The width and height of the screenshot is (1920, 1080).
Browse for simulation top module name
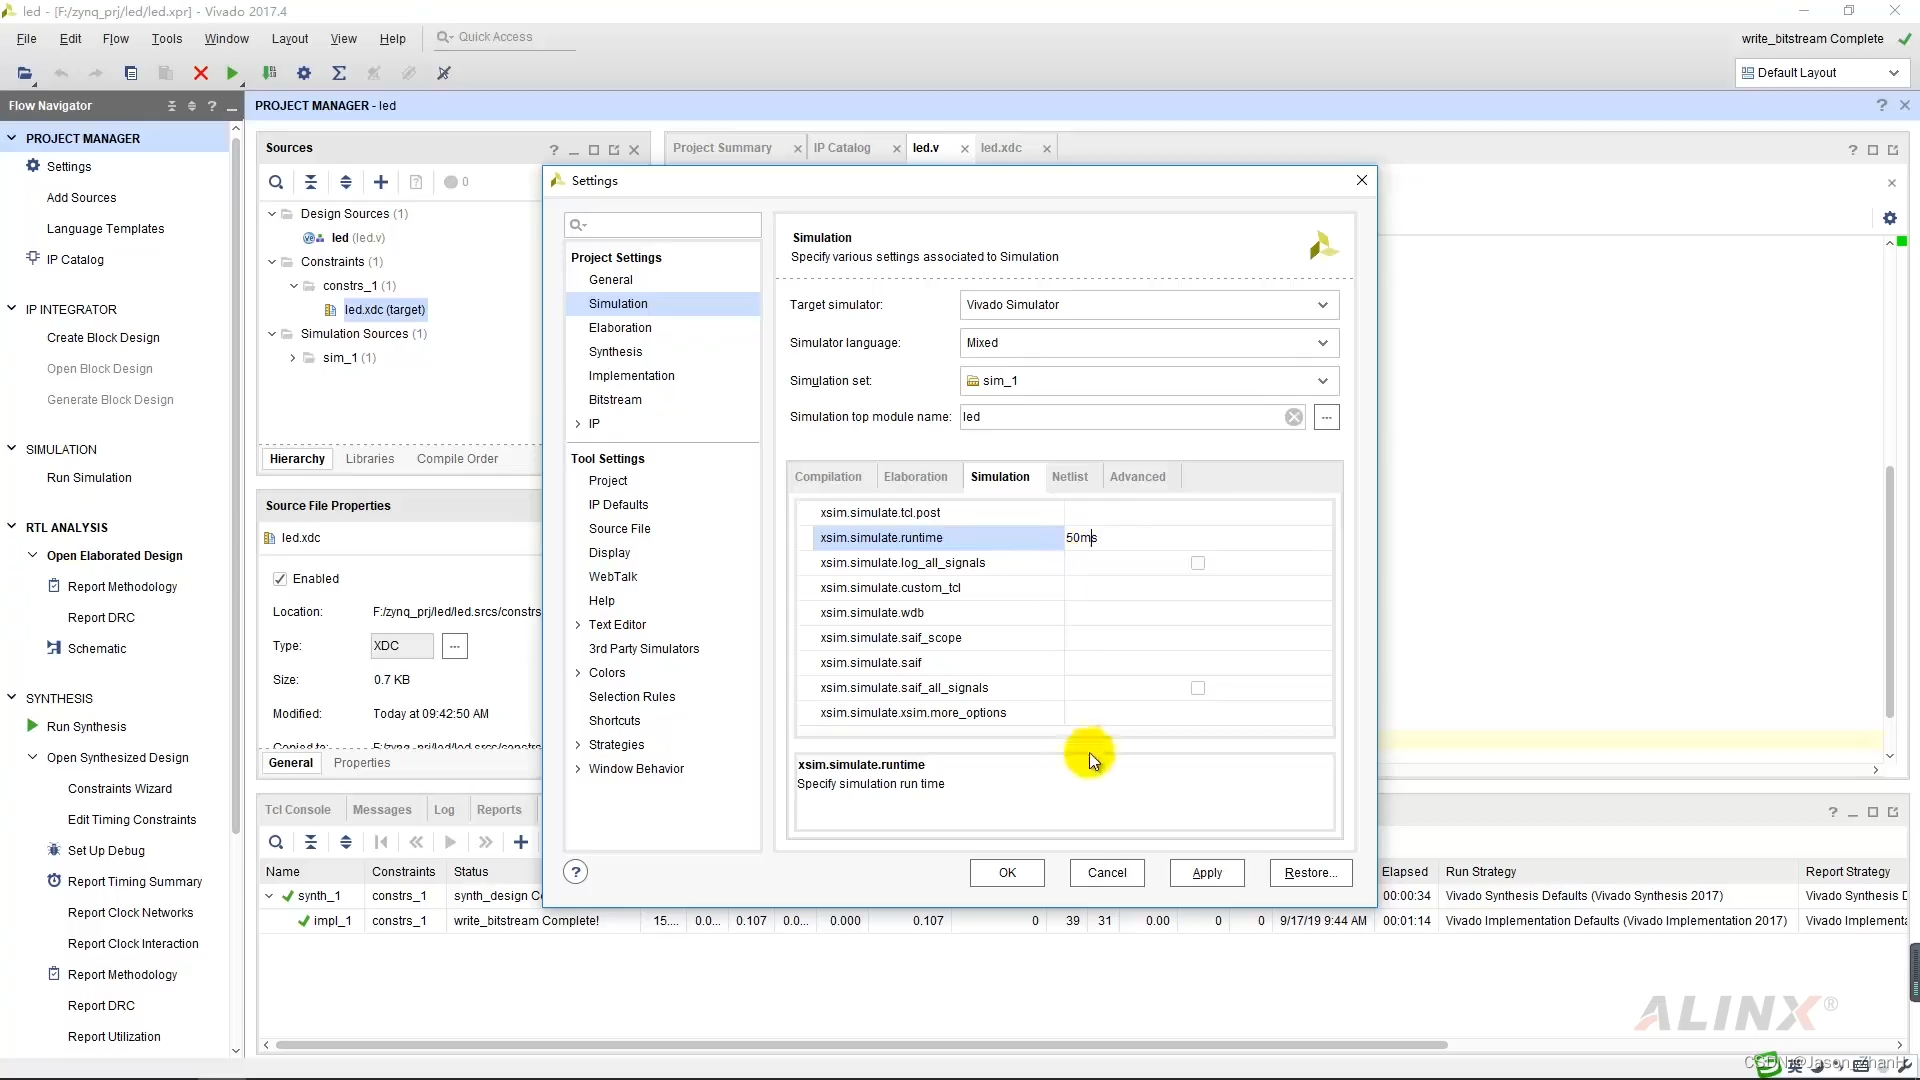pyautogui.click(x=1326, y=417)
